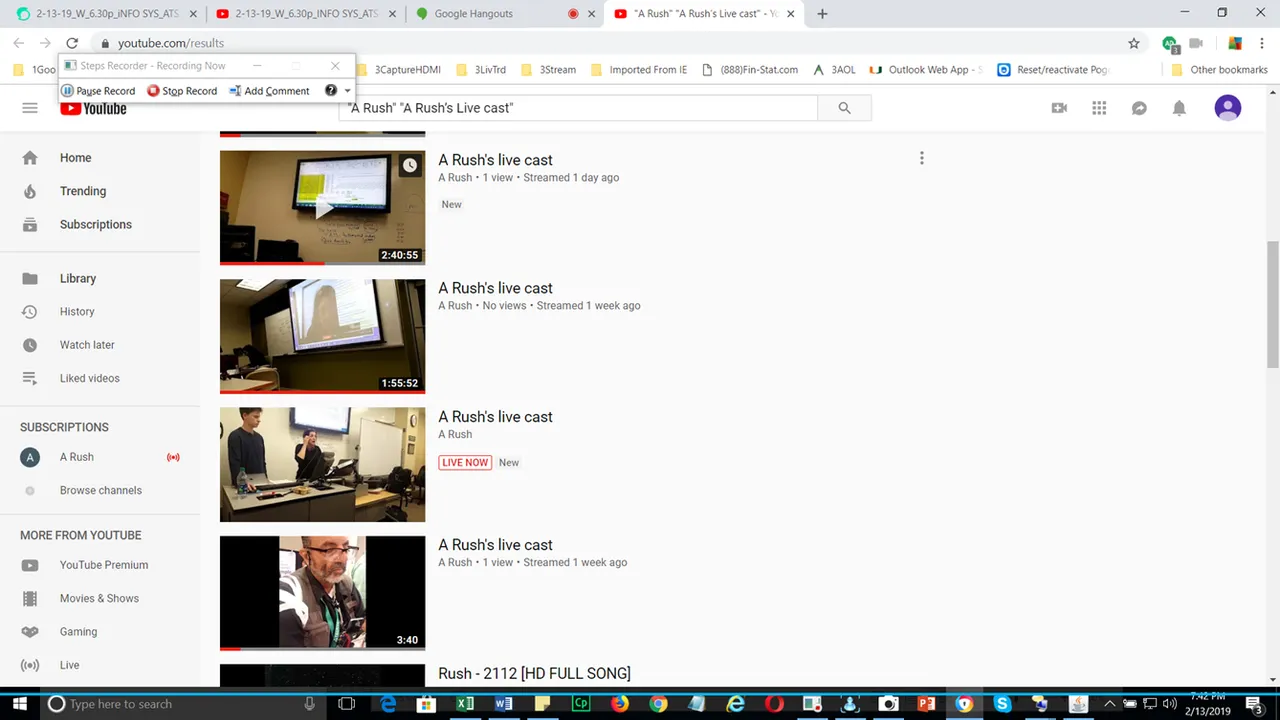Open the create video camera icon
1280x720 pixels.
(1059, 108)
